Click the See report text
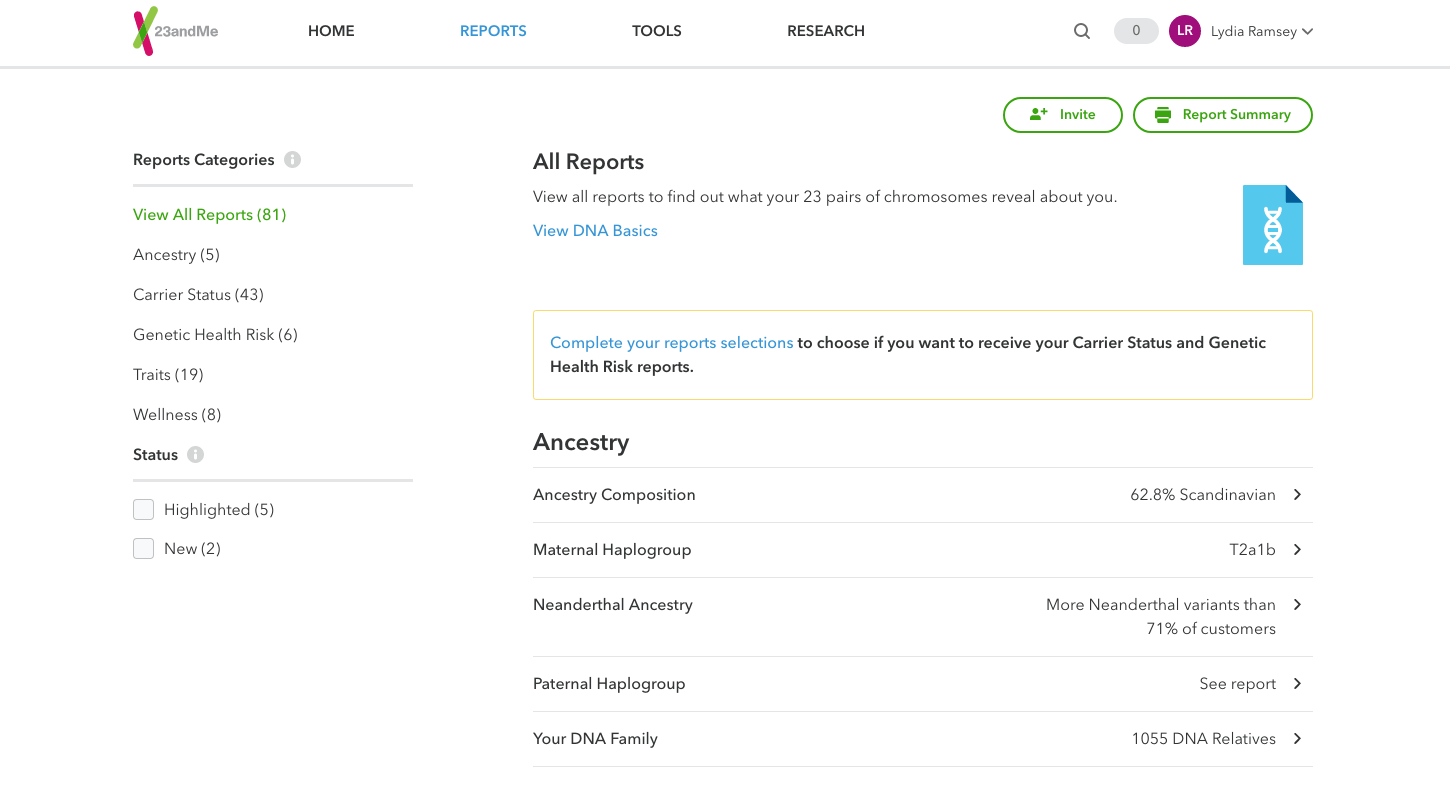The height and width of the screenshot is (794, 1450). pos(1238,684)
